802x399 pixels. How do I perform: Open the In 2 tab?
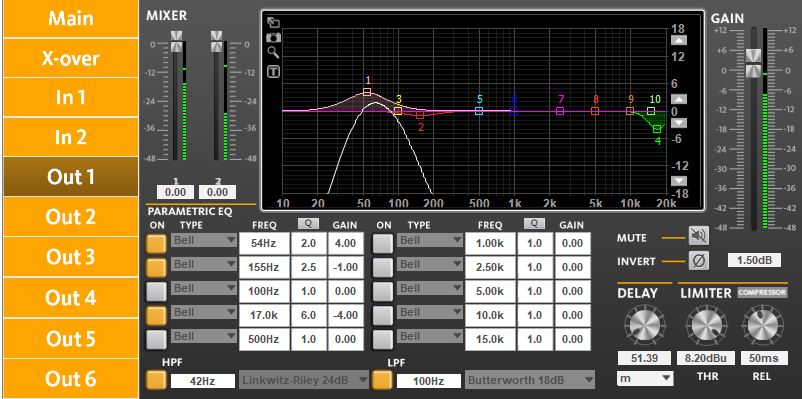[x=71, y=137]
